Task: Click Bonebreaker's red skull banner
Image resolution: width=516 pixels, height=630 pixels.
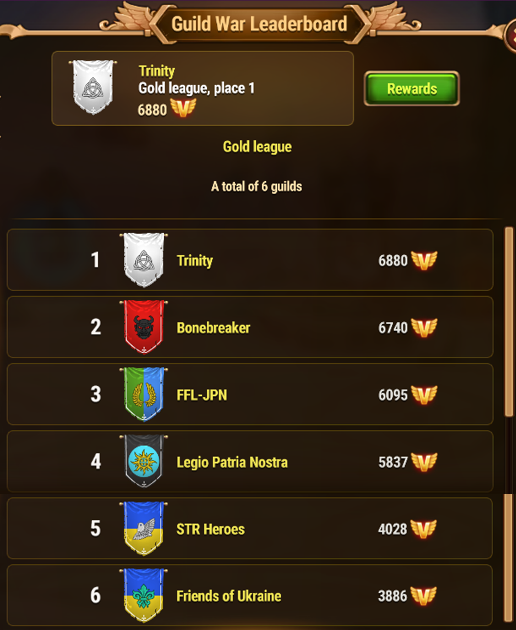Action: [x=143, y=327]
